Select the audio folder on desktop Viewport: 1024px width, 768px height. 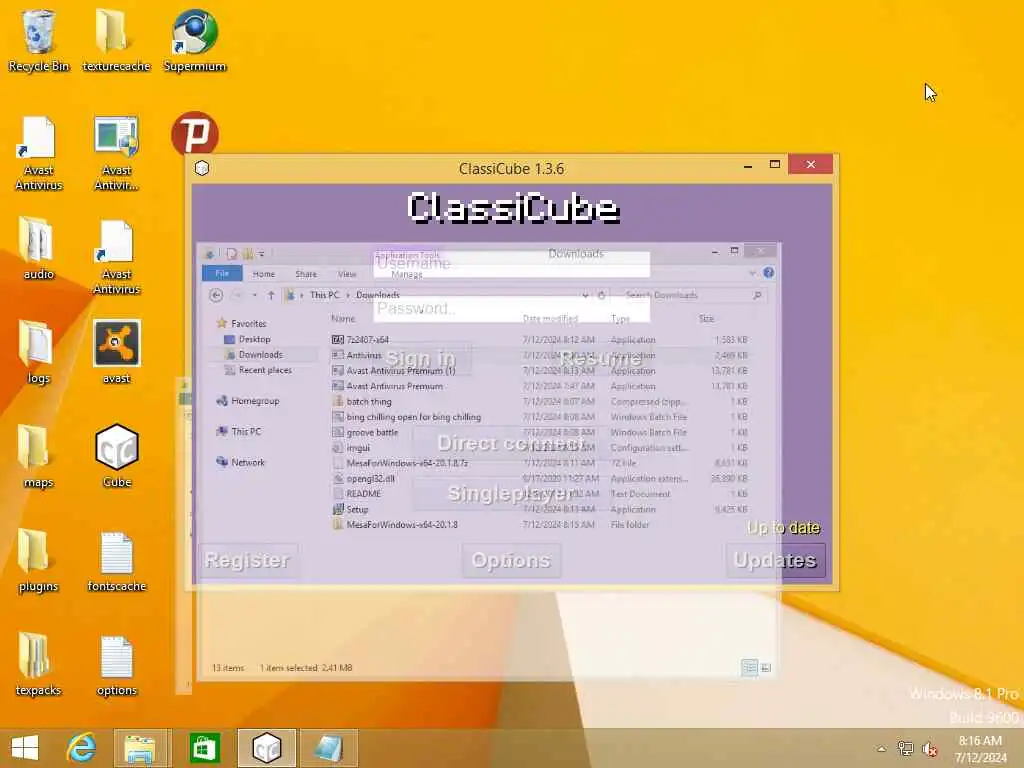pos(39,248)
